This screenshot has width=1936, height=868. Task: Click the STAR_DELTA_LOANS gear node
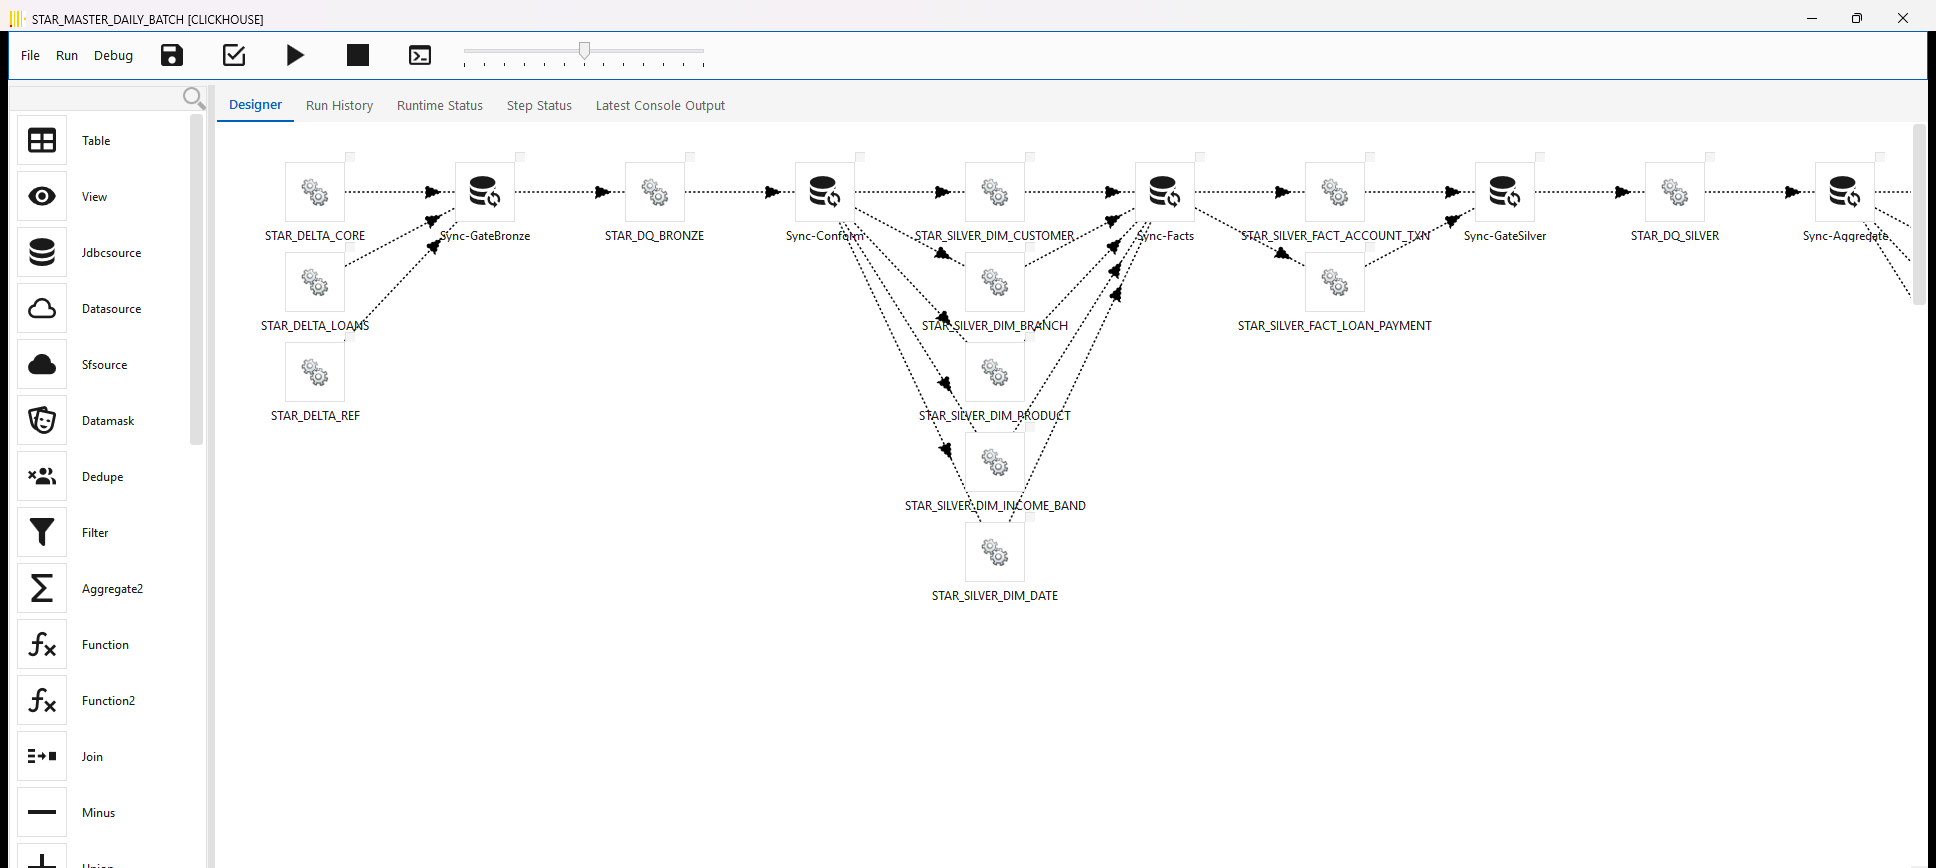pyautogui.click(x=315, y=282)
